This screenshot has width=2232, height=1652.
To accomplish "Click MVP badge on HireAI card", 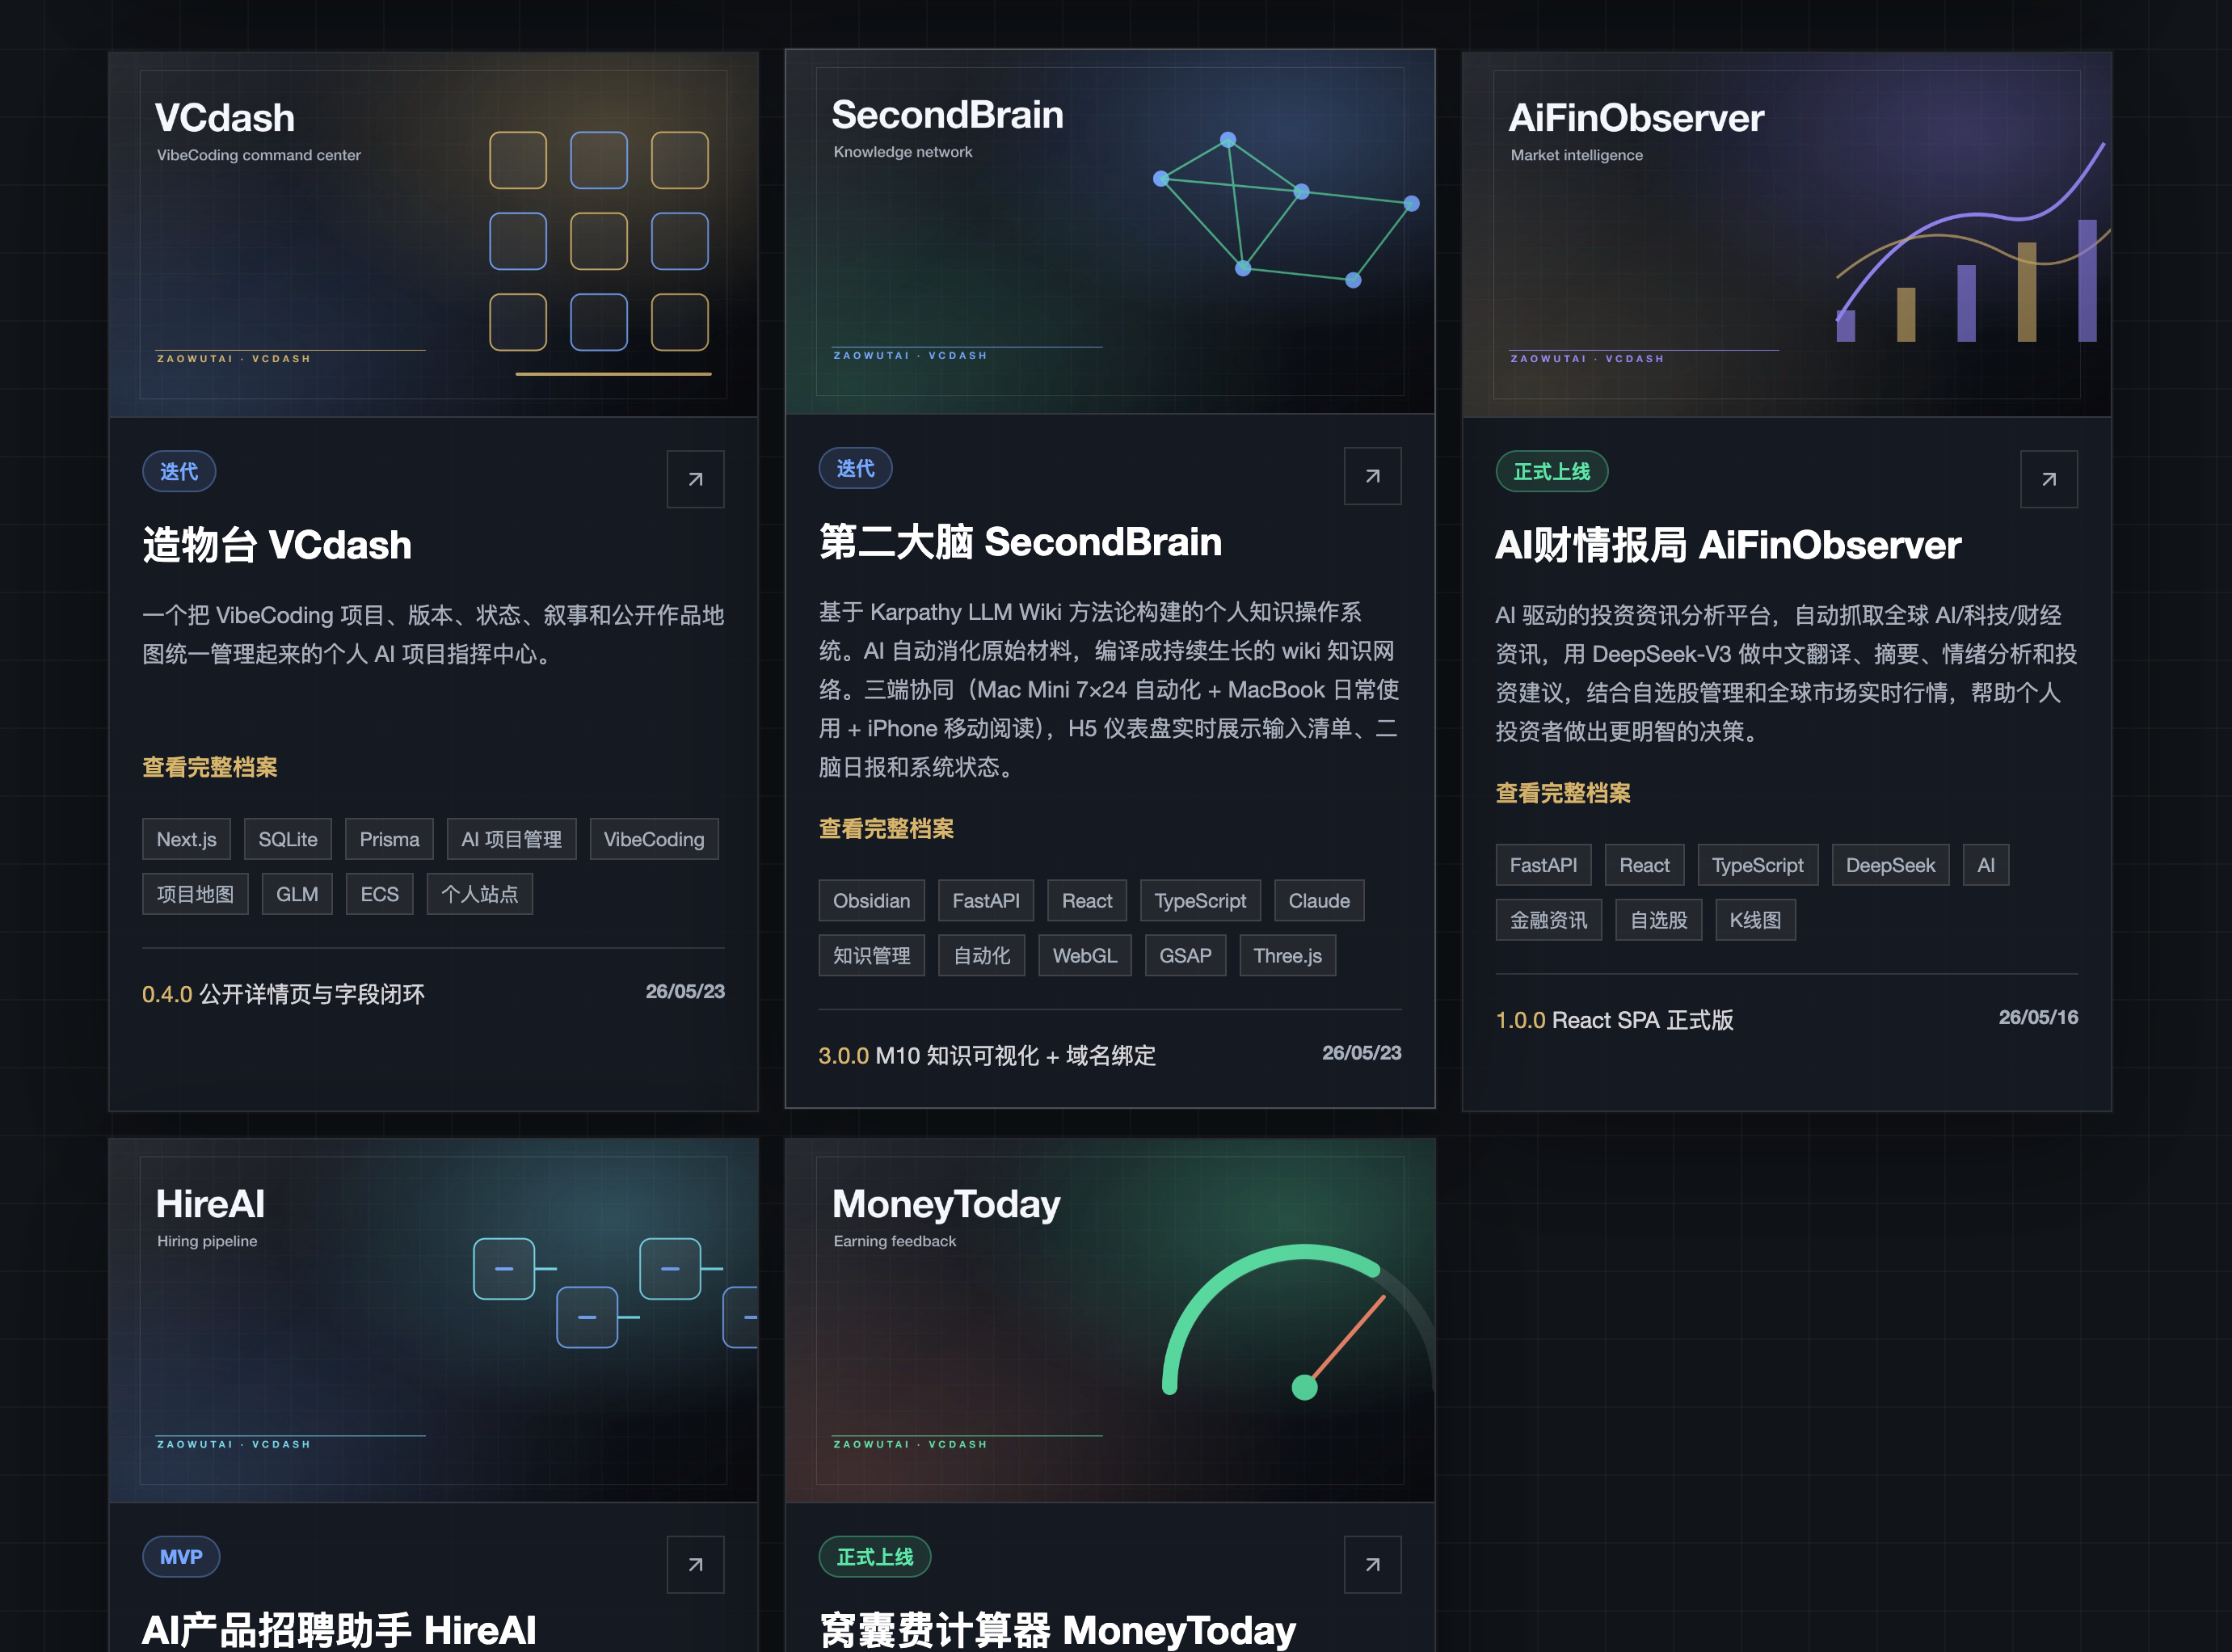I will click(181, 1557).
